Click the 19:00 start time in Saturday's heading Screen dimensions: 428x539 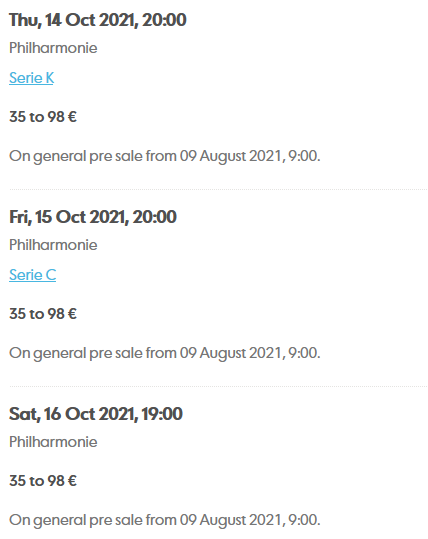pyautogui.click(x=162, y=414)
